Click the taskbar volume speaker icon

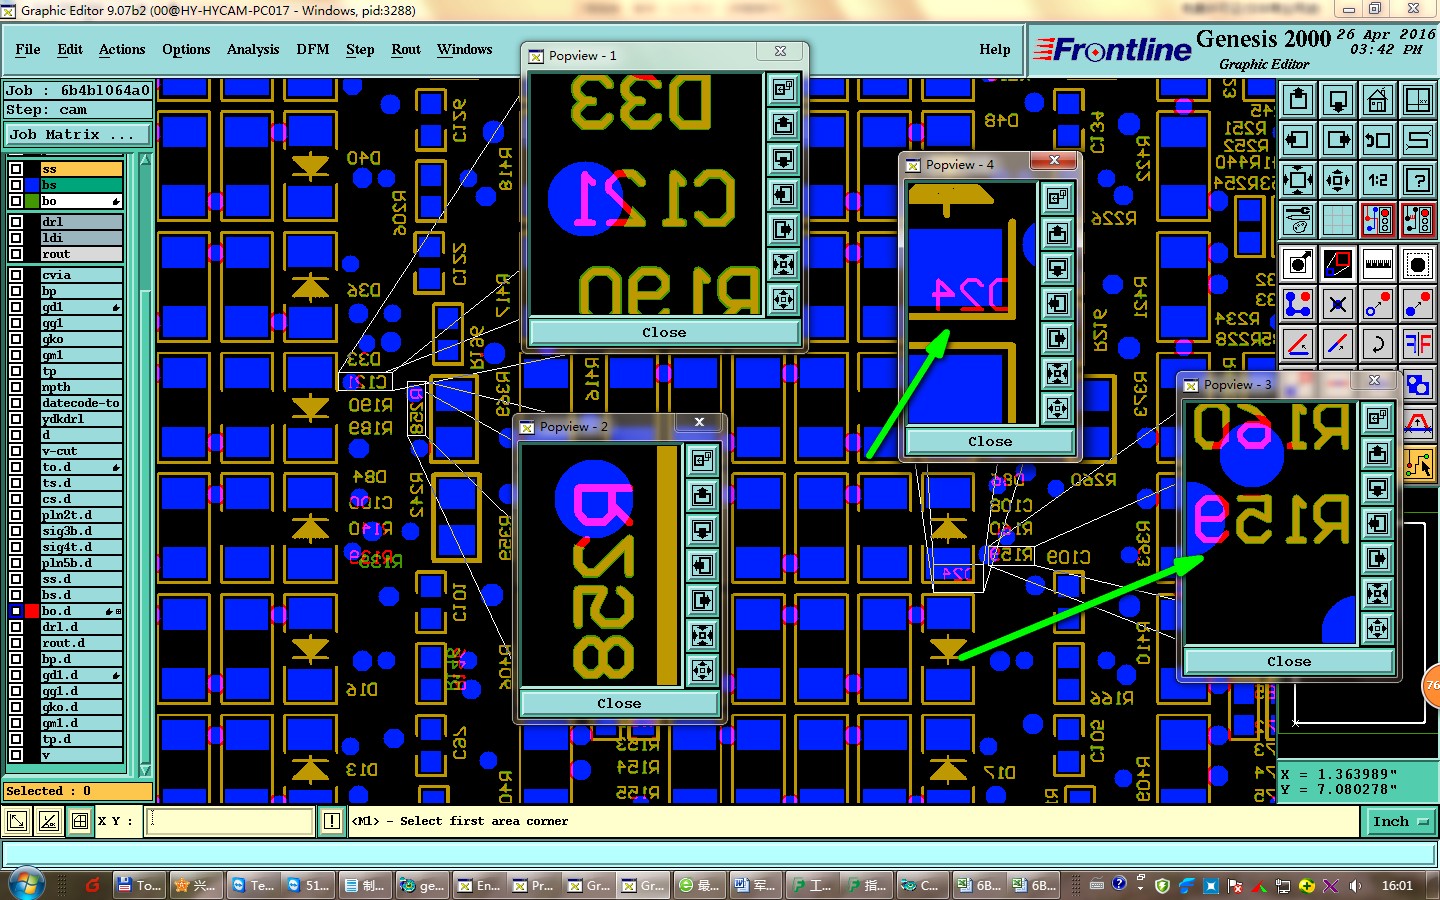[x=1355, y=885]
